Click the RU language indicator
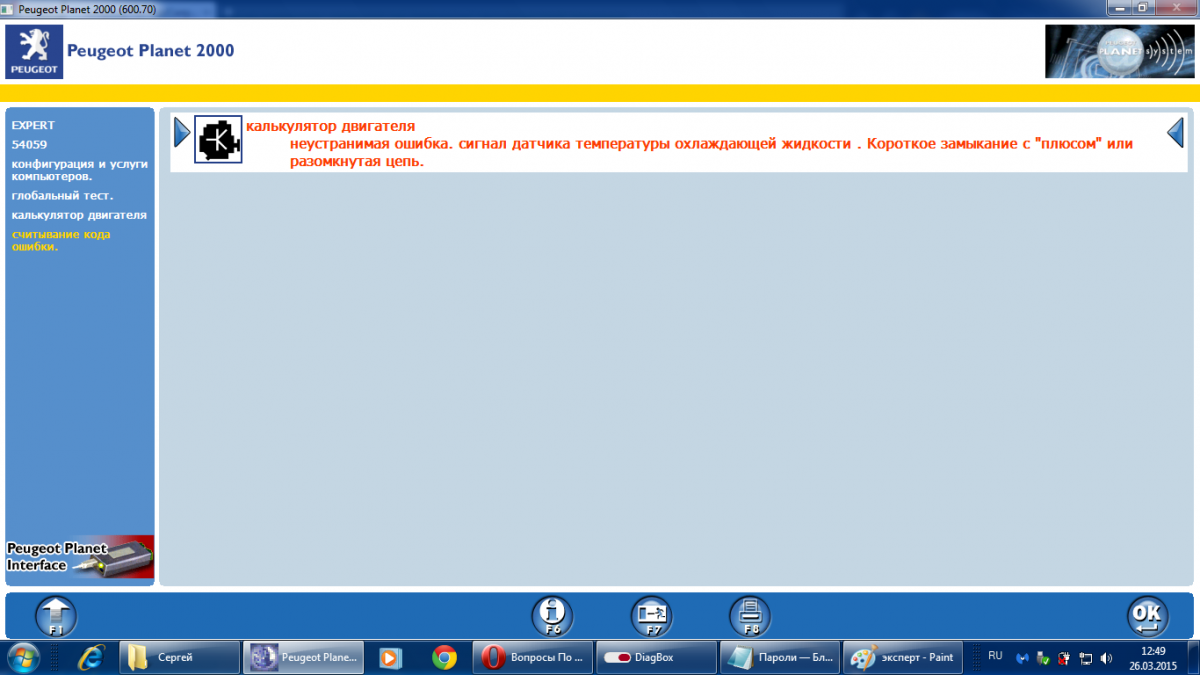 click(x=995, y=656)
